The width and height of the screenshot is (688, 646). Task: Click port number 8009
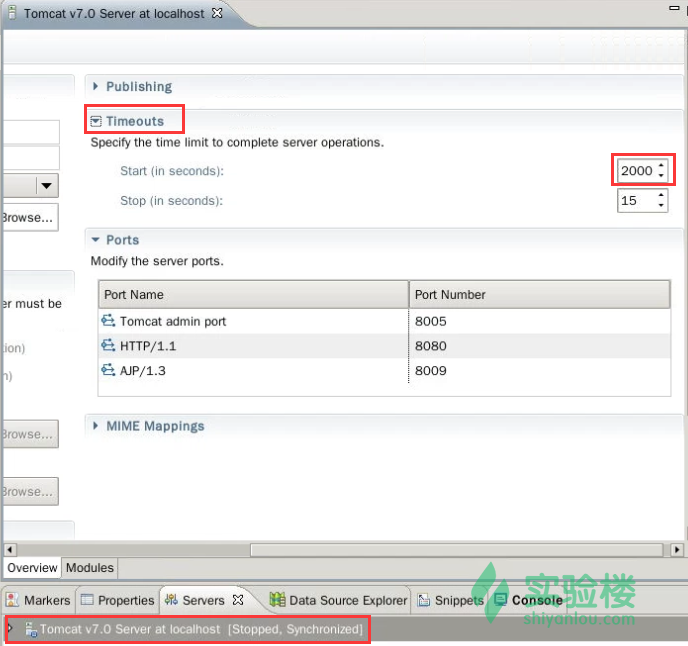pyautogui.click(x=430, y=370)
